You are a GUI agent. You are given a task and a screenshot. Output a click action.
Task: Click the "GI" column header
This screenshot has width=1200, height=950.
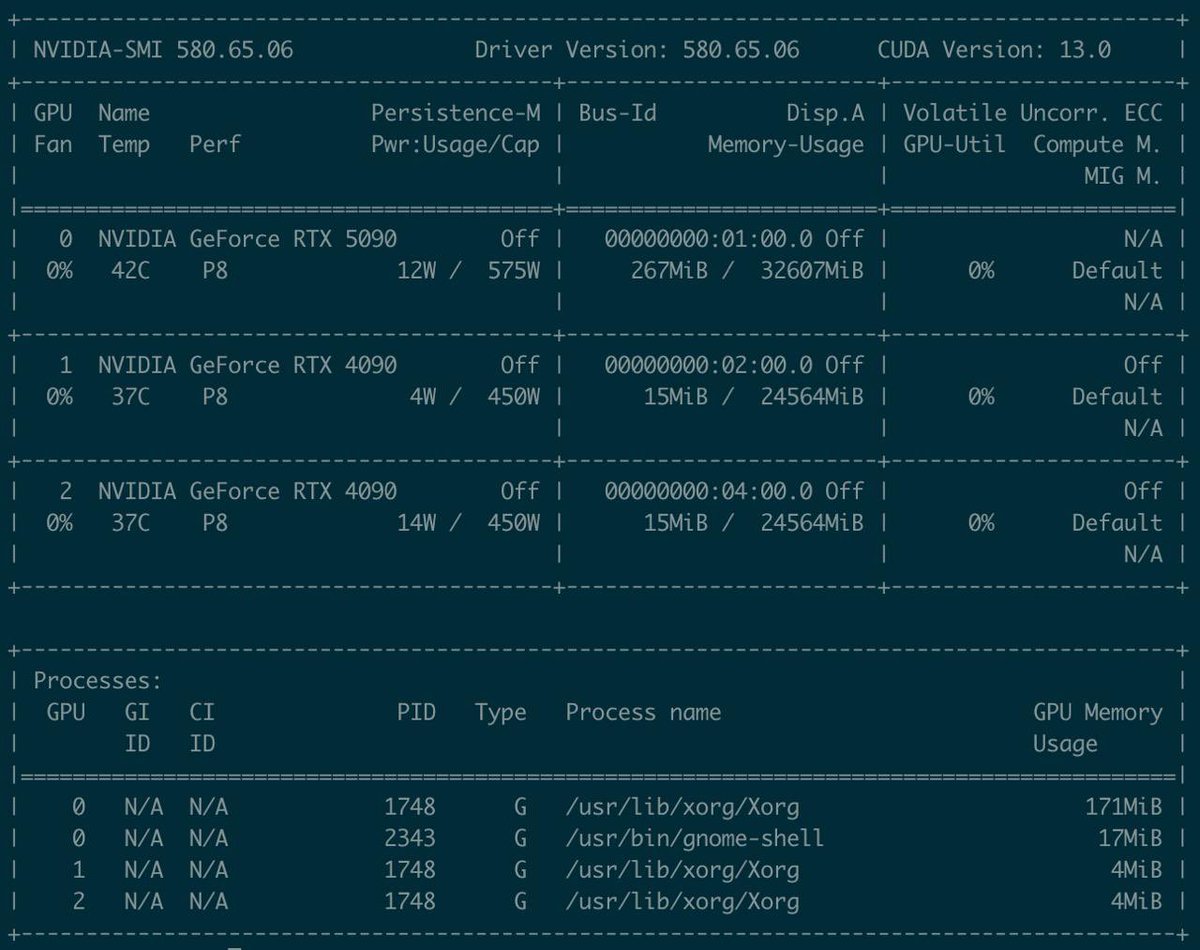pos(137,713)
